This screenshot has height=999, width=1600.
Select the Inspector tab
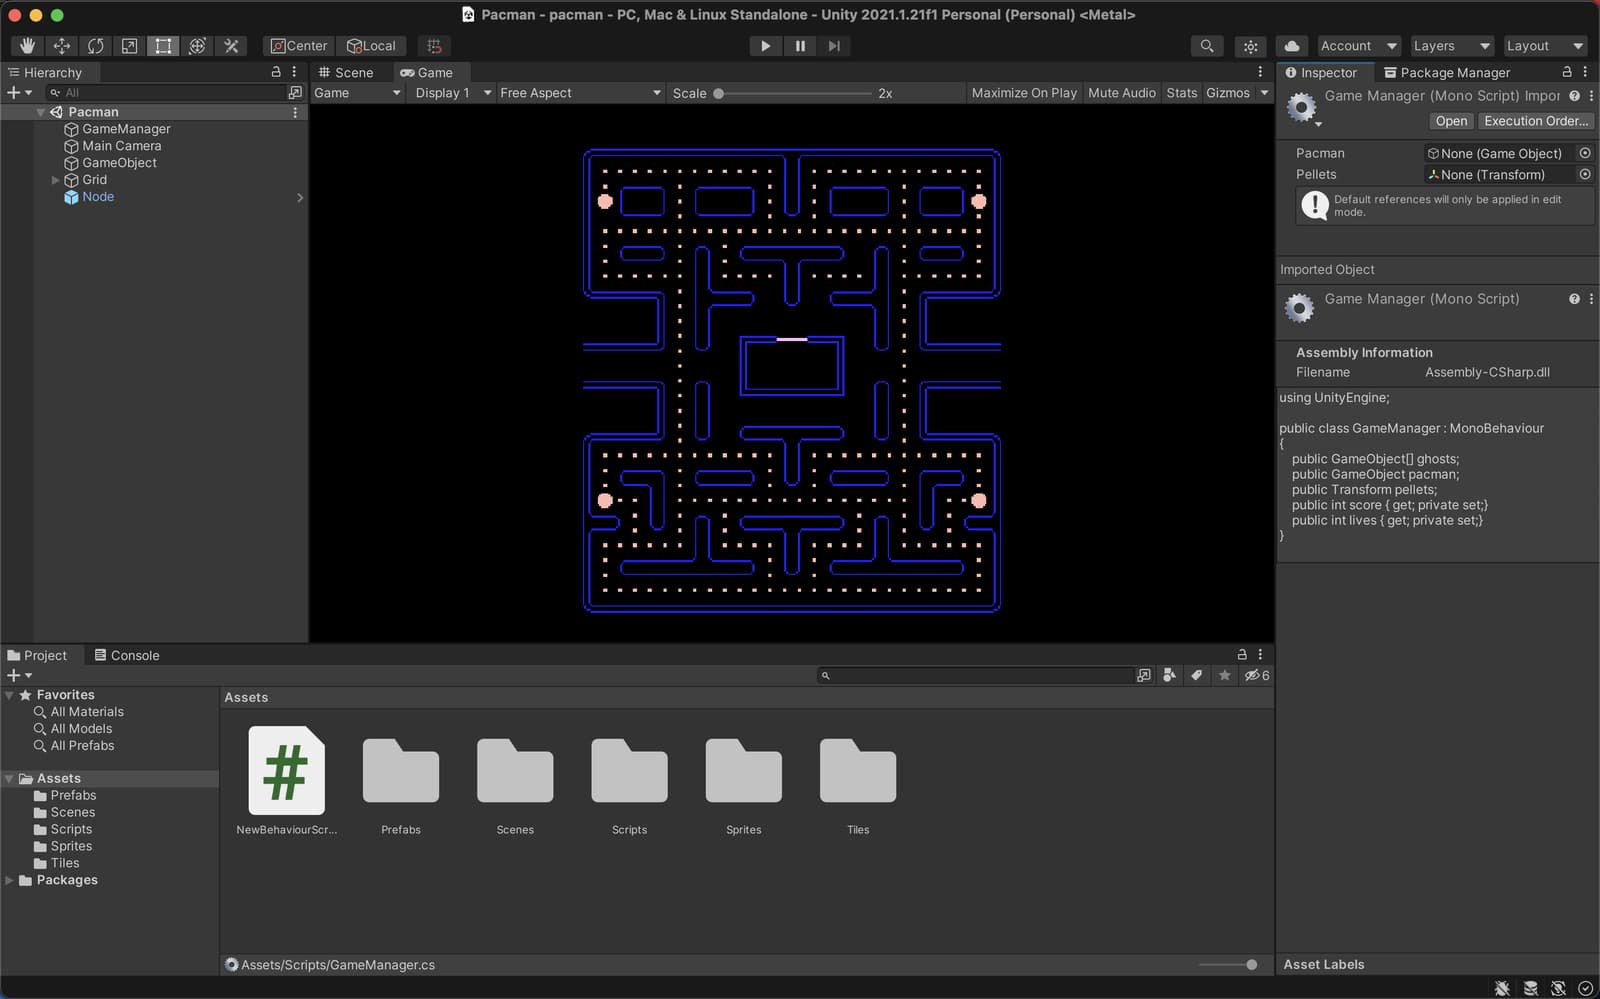pos(1321,72)
